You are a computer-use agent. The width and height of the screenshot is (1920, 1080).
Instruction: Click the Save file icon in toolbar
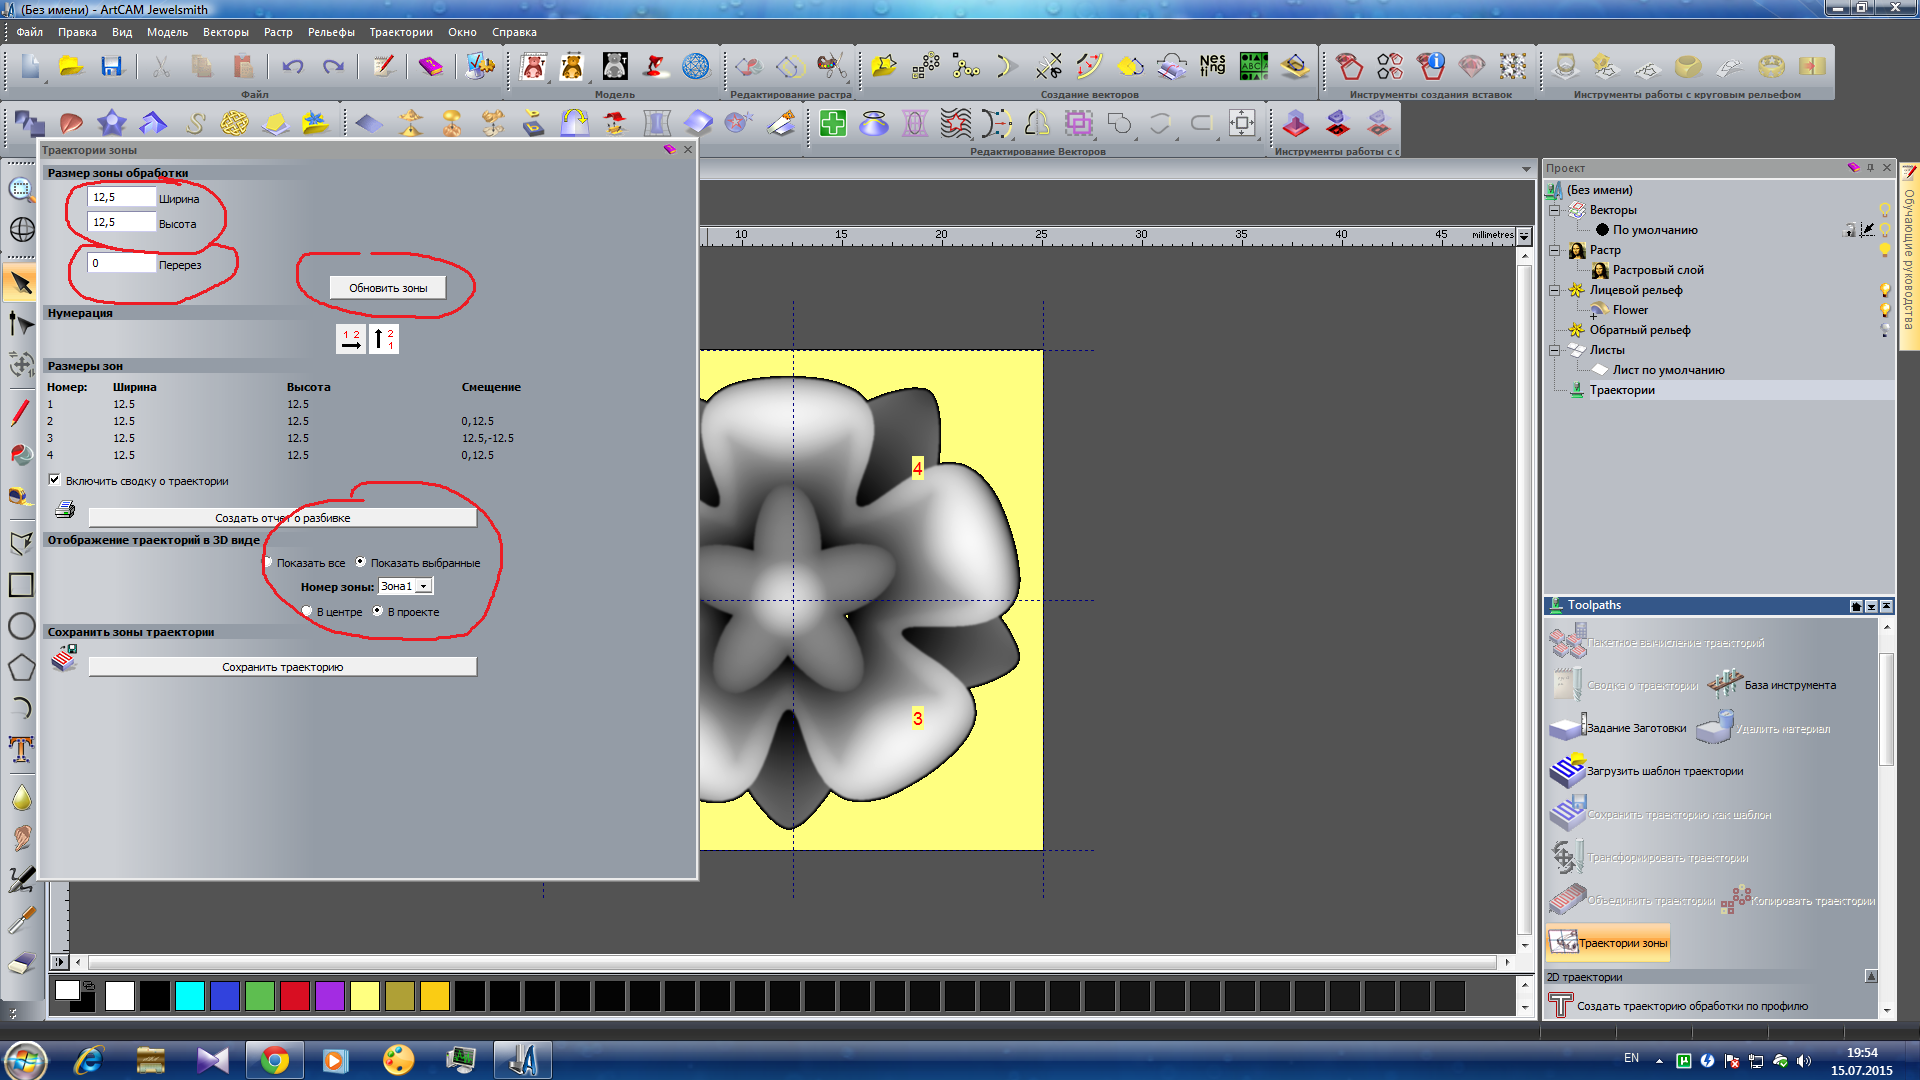pos(111,67)
